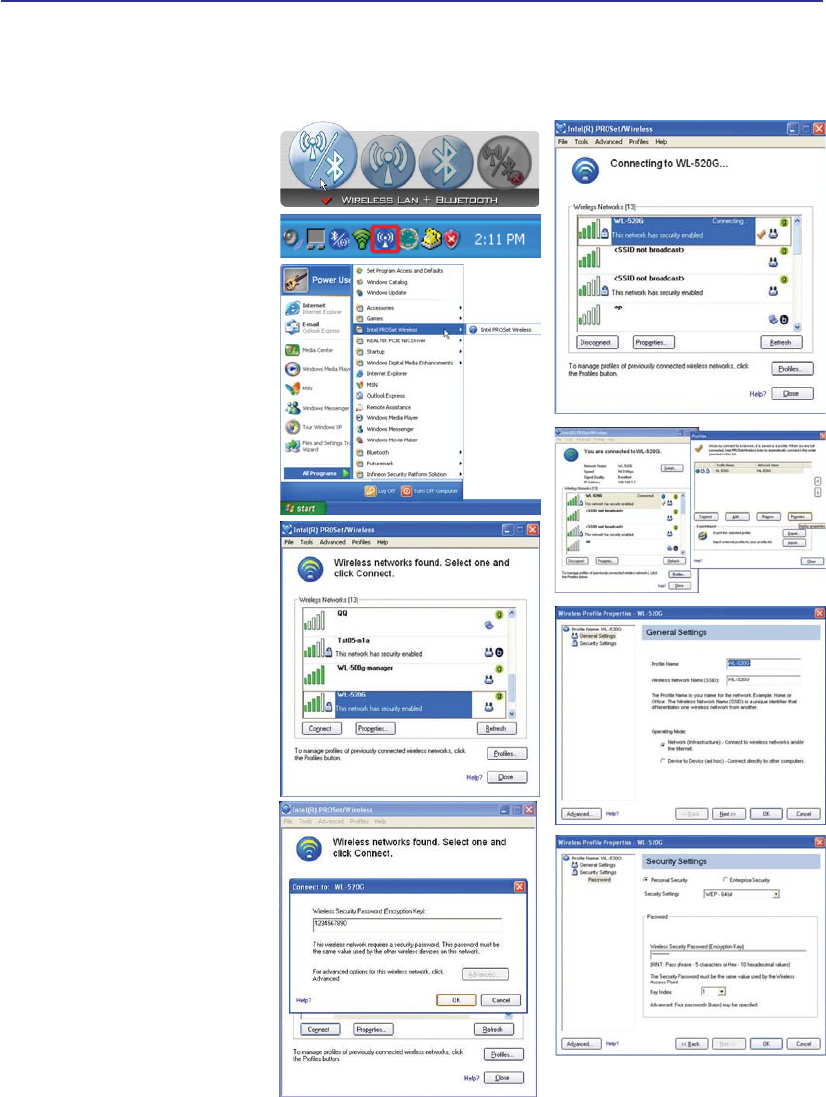
Task: Open Tools menu in Connecting to WL-520G window
Action: (581, 142)
